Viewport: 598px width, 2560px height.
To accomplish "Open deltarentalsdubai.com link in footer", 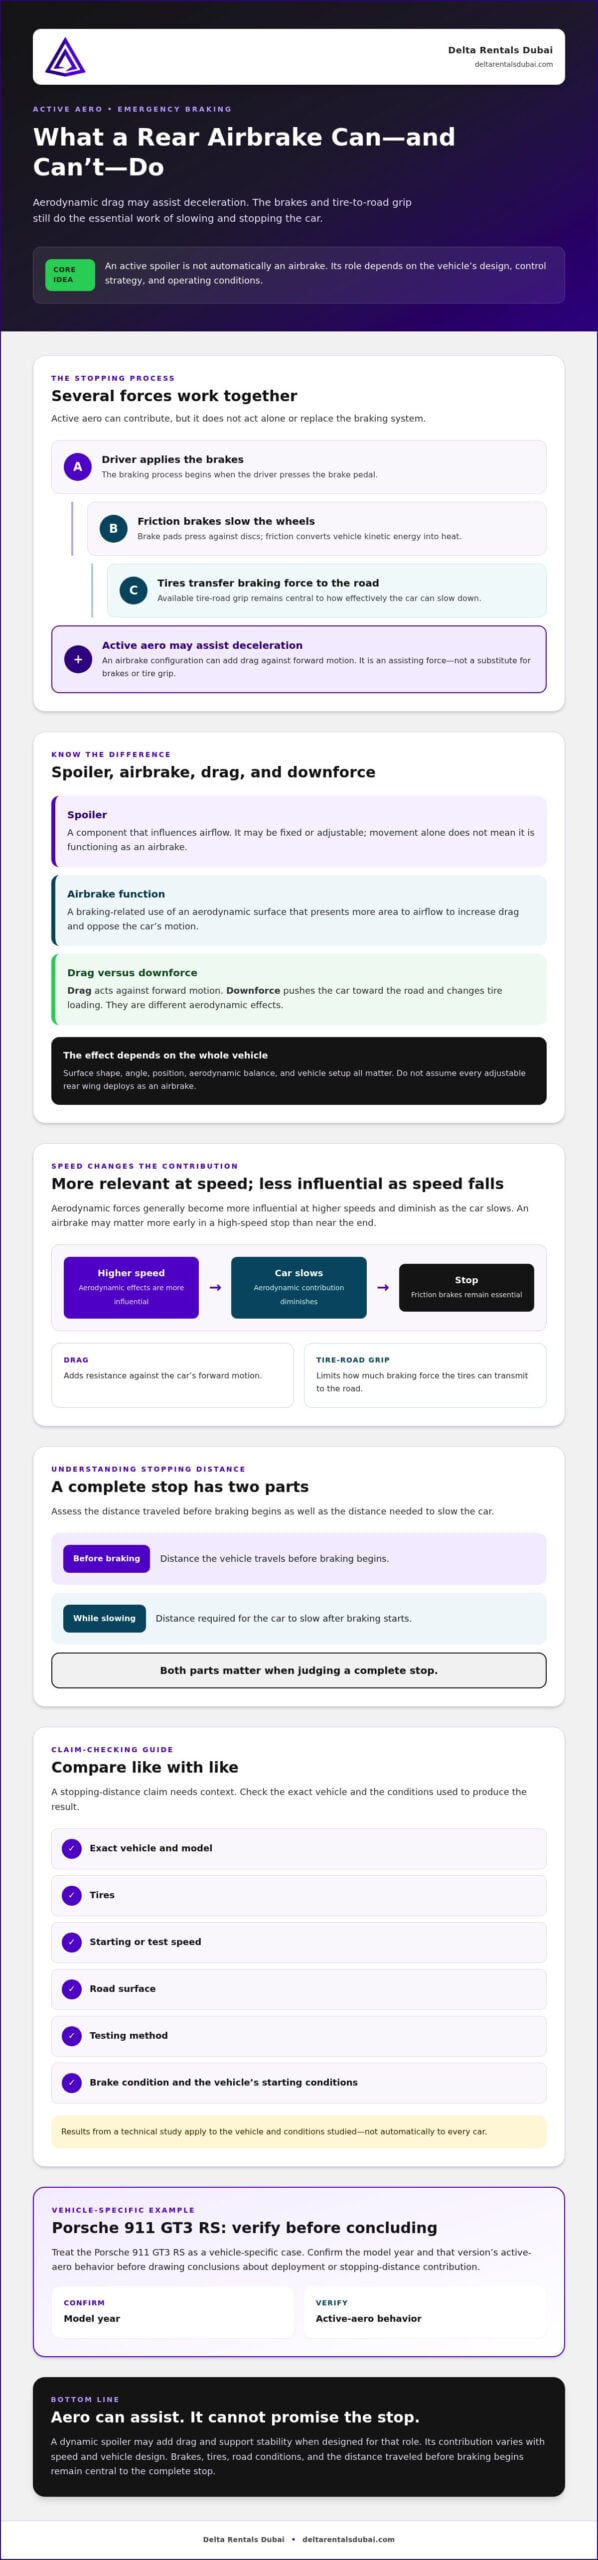I will point(348,2539).
